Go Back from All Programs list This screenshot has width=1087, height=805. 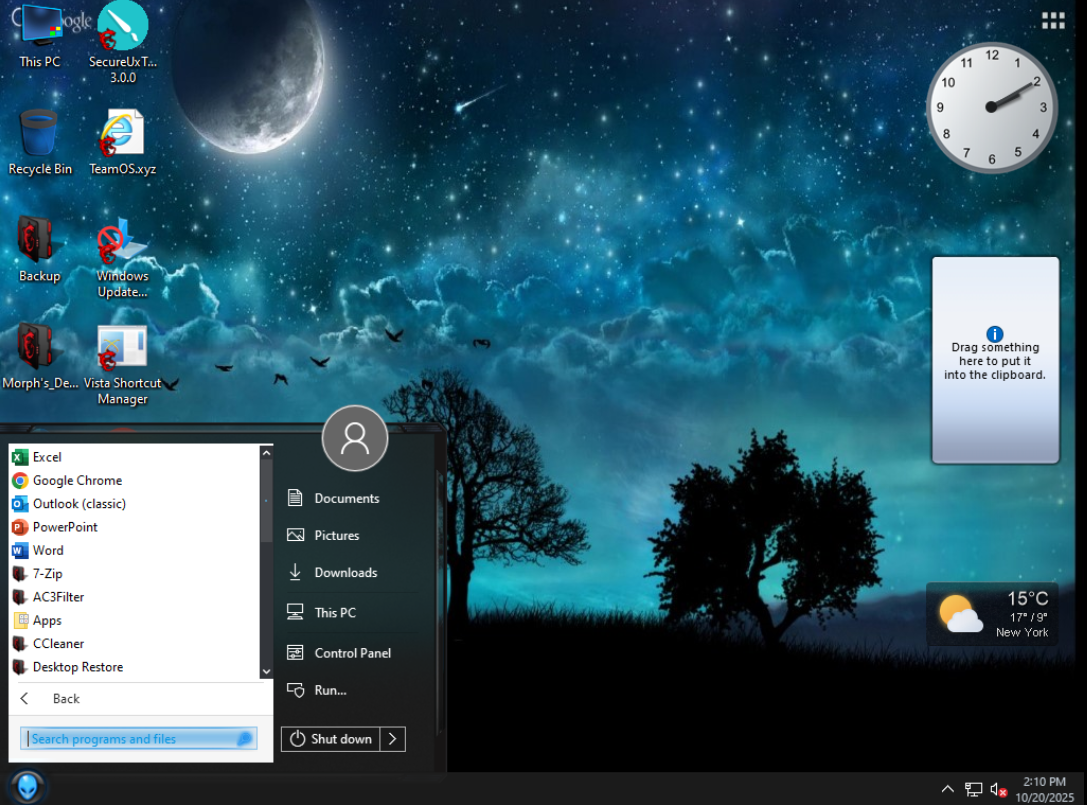coord(139,699)
